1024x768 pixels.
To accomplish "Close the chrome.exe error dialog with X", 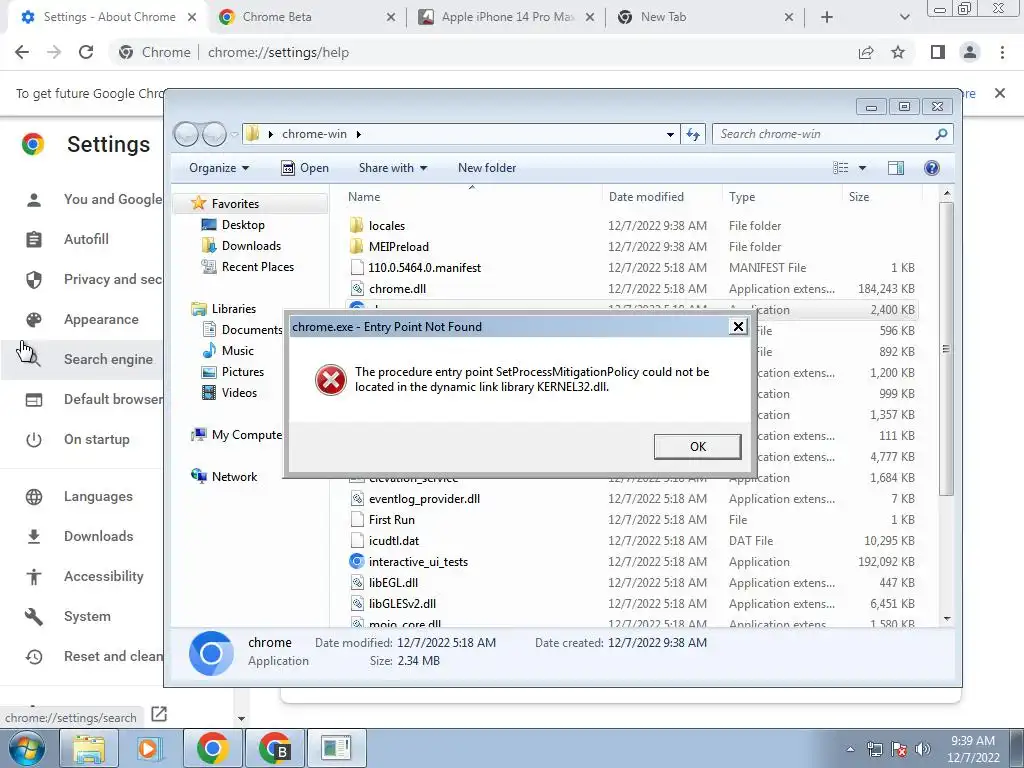I will (738, 327).
